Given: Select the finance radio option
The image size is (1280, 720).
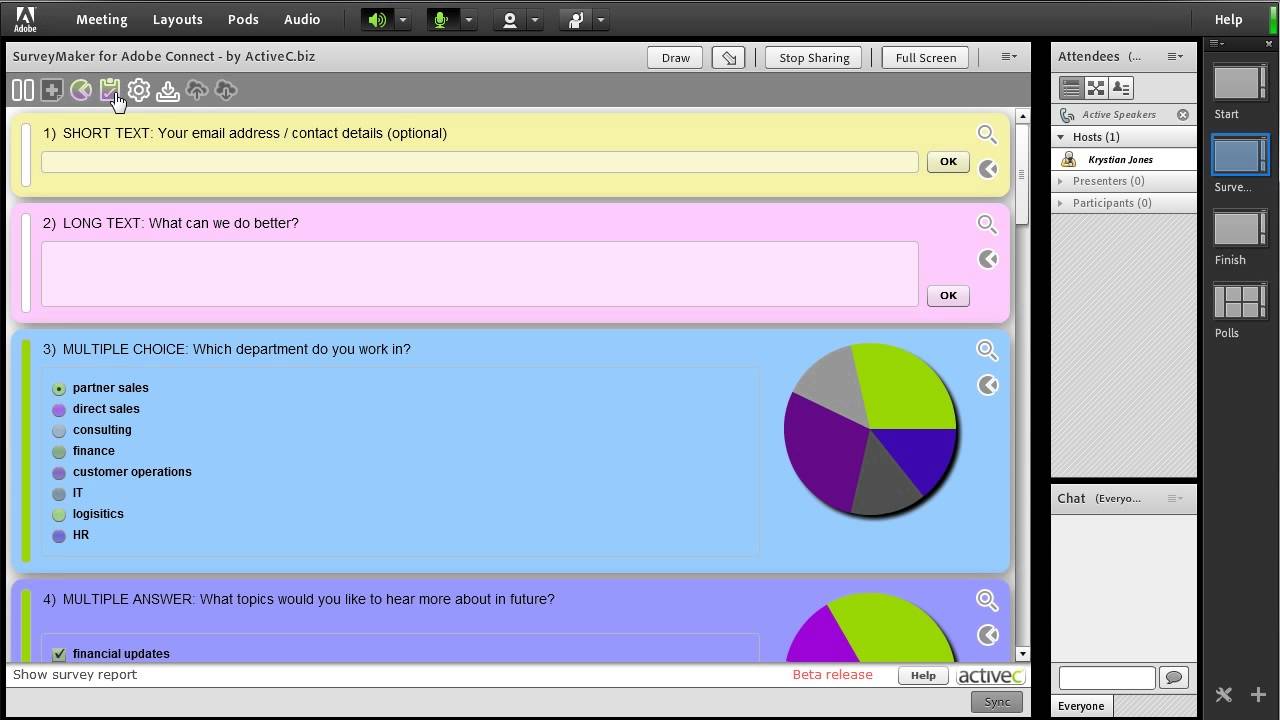Looking at the screenshot, I should (59, 451).
